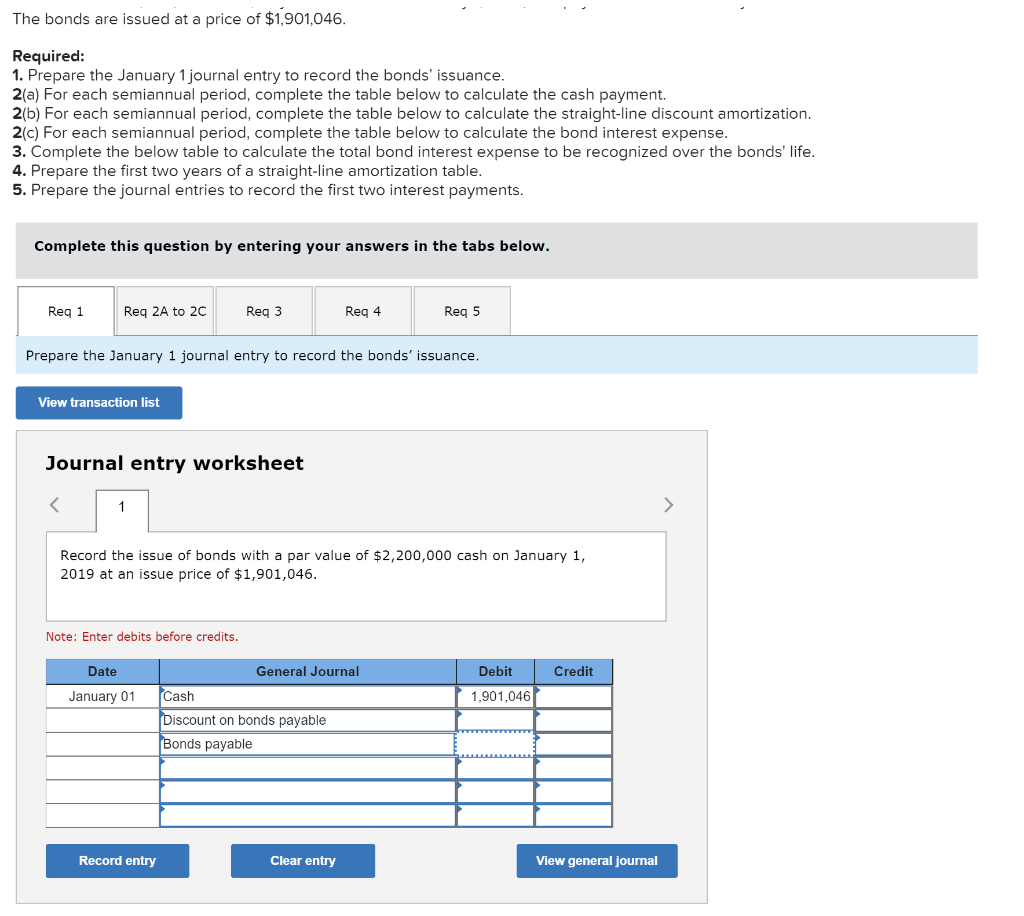The image size is (1024, 916).
Task: Open View general journal
Action: 597,861
